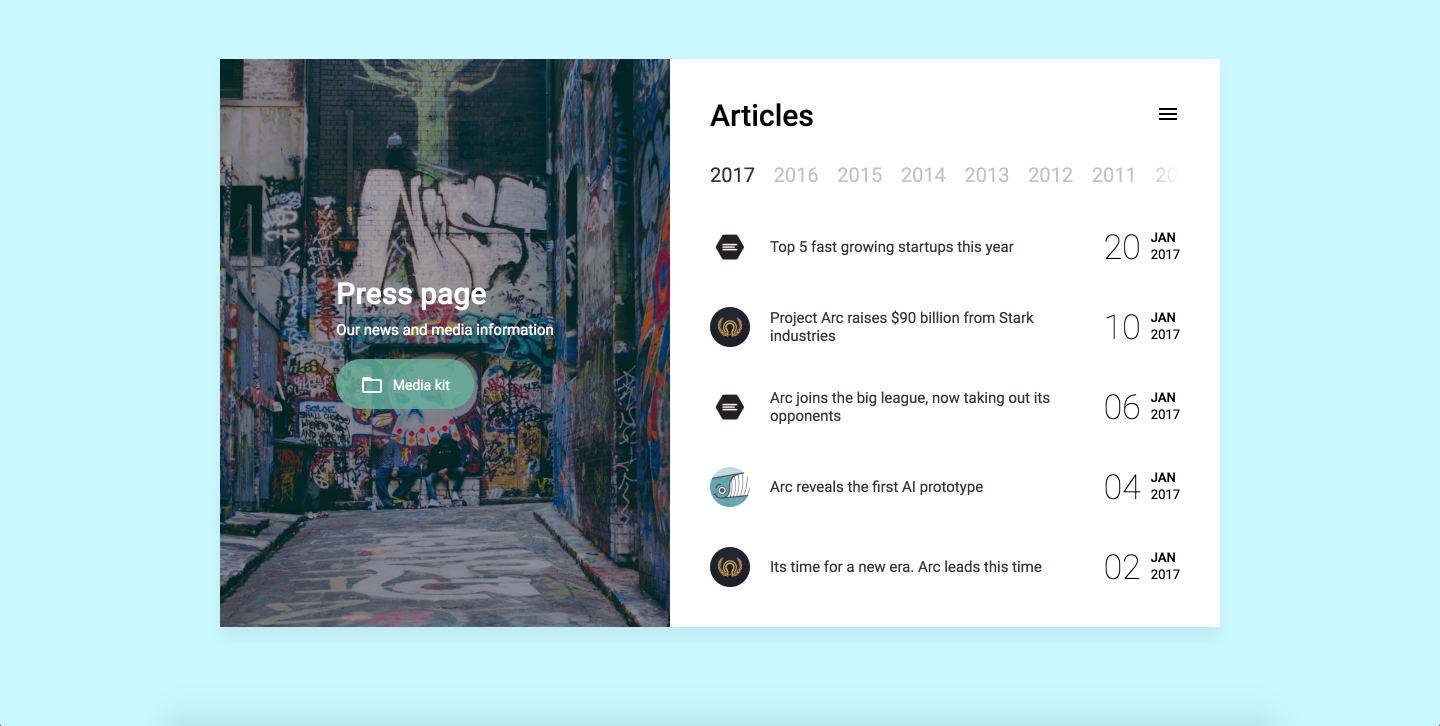Select the 2014 year tab
Image resolution: width=1440 pixels, height=726 pixels.
[x=923, y=175]
